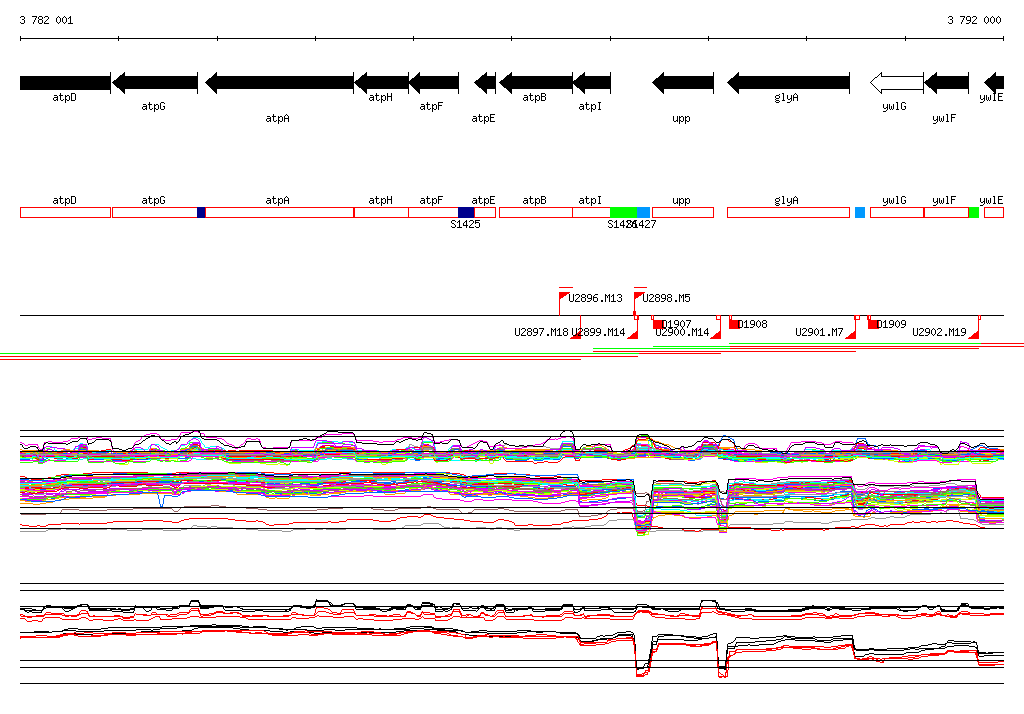This screenshot has height=714, width=1024.
Task: Click the atpI black gene arrow
Action: point(592,83)
